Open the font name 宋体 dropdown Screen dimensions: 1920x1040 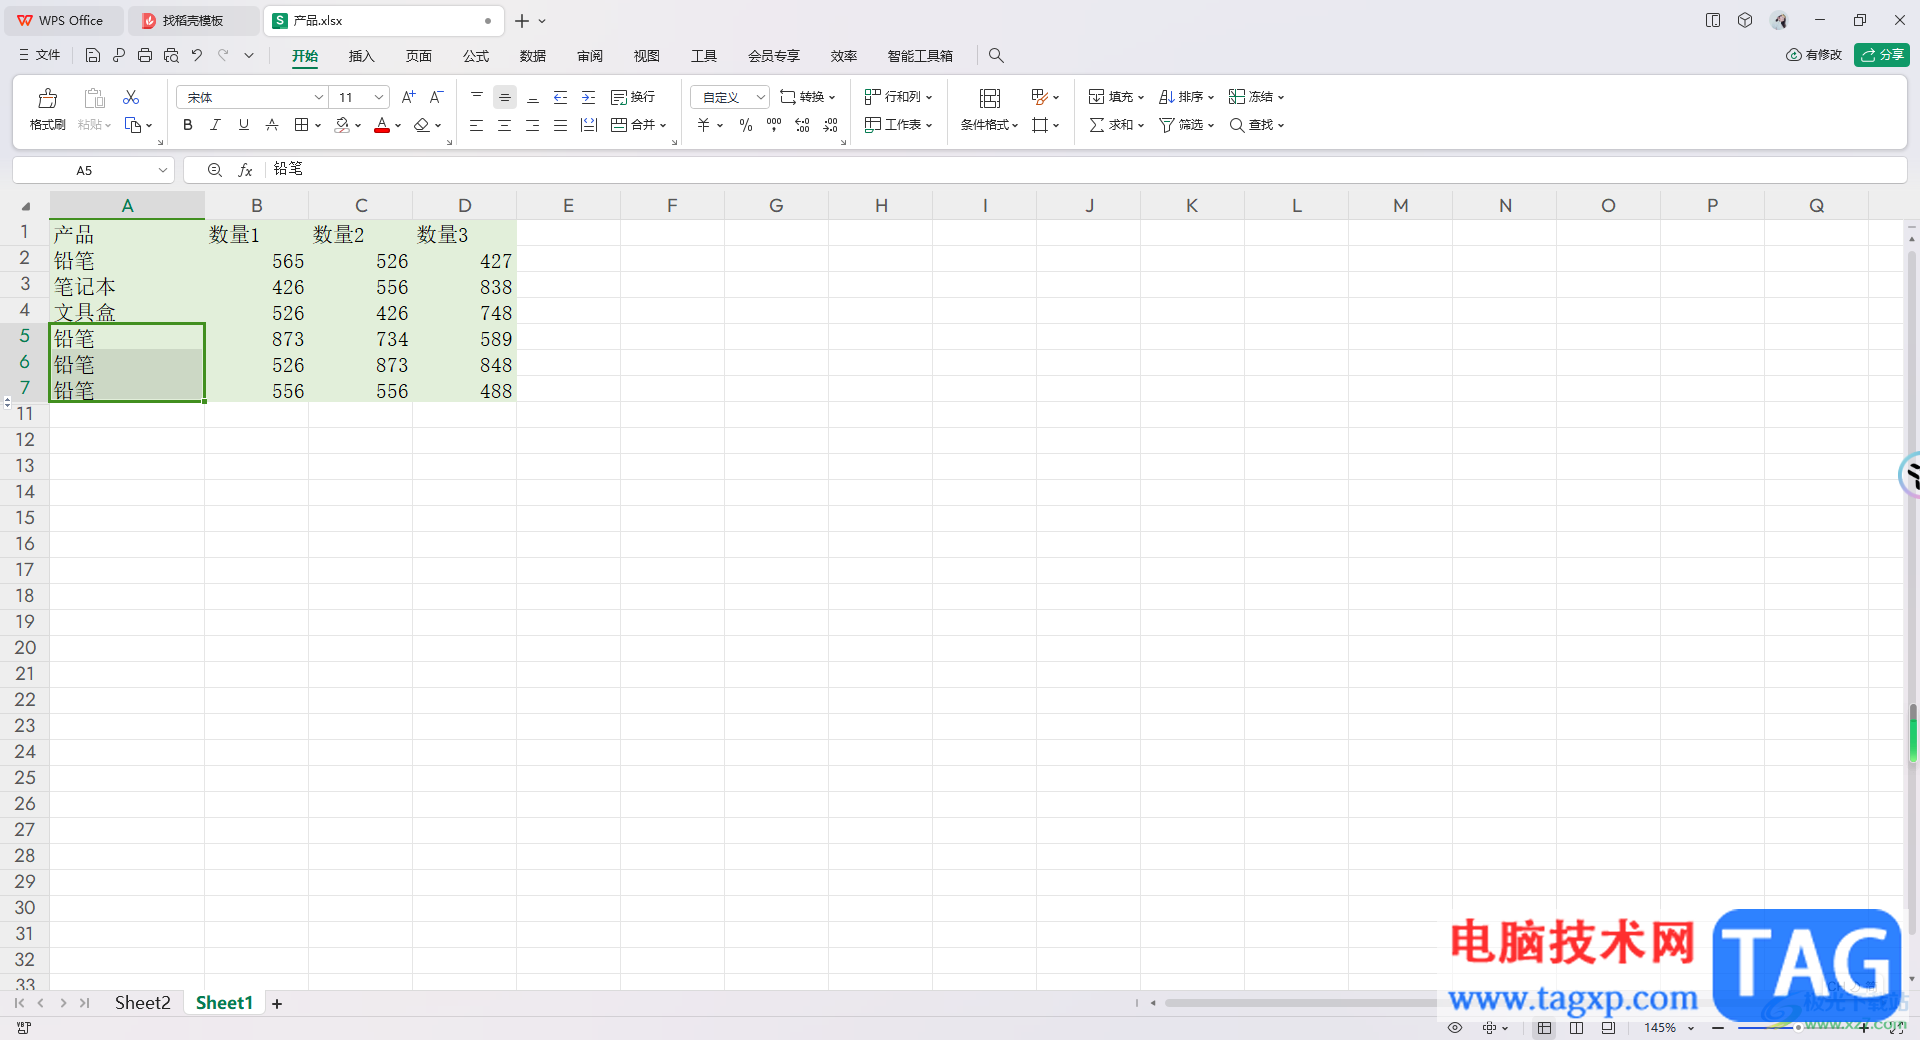coord(319,97)
